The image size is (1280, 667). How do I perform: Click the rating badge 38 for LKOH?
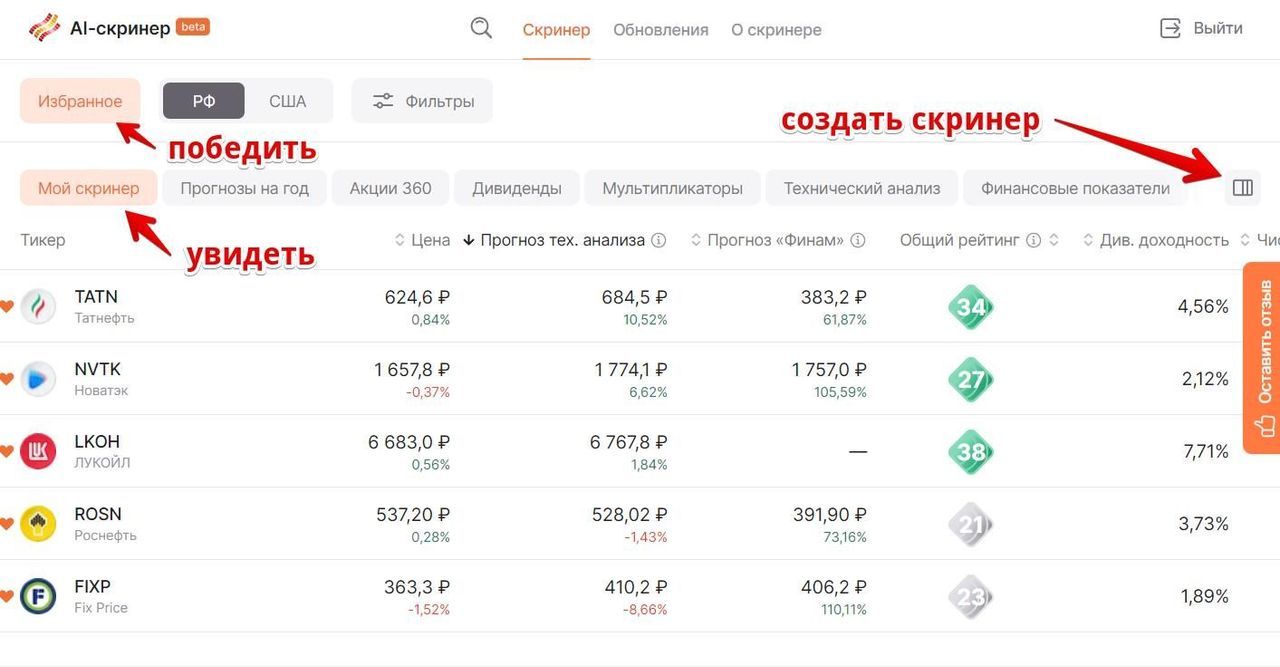coord(971,452)
